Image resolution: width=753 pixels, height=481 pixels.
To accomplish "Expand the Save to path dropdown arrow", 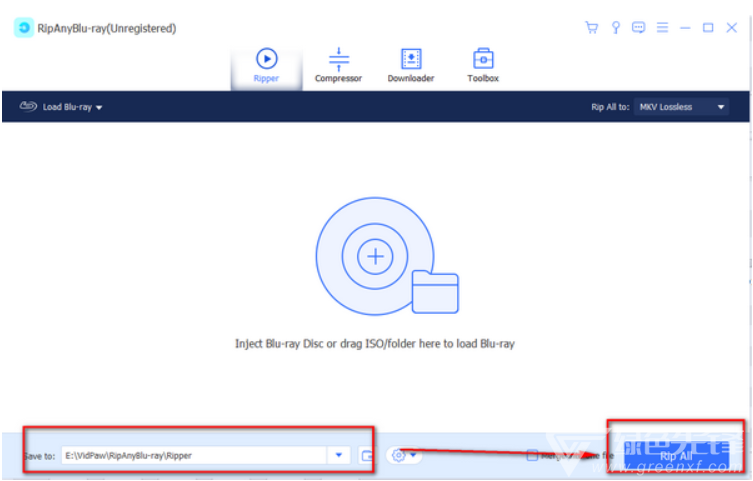I will [x=339, y=455].
